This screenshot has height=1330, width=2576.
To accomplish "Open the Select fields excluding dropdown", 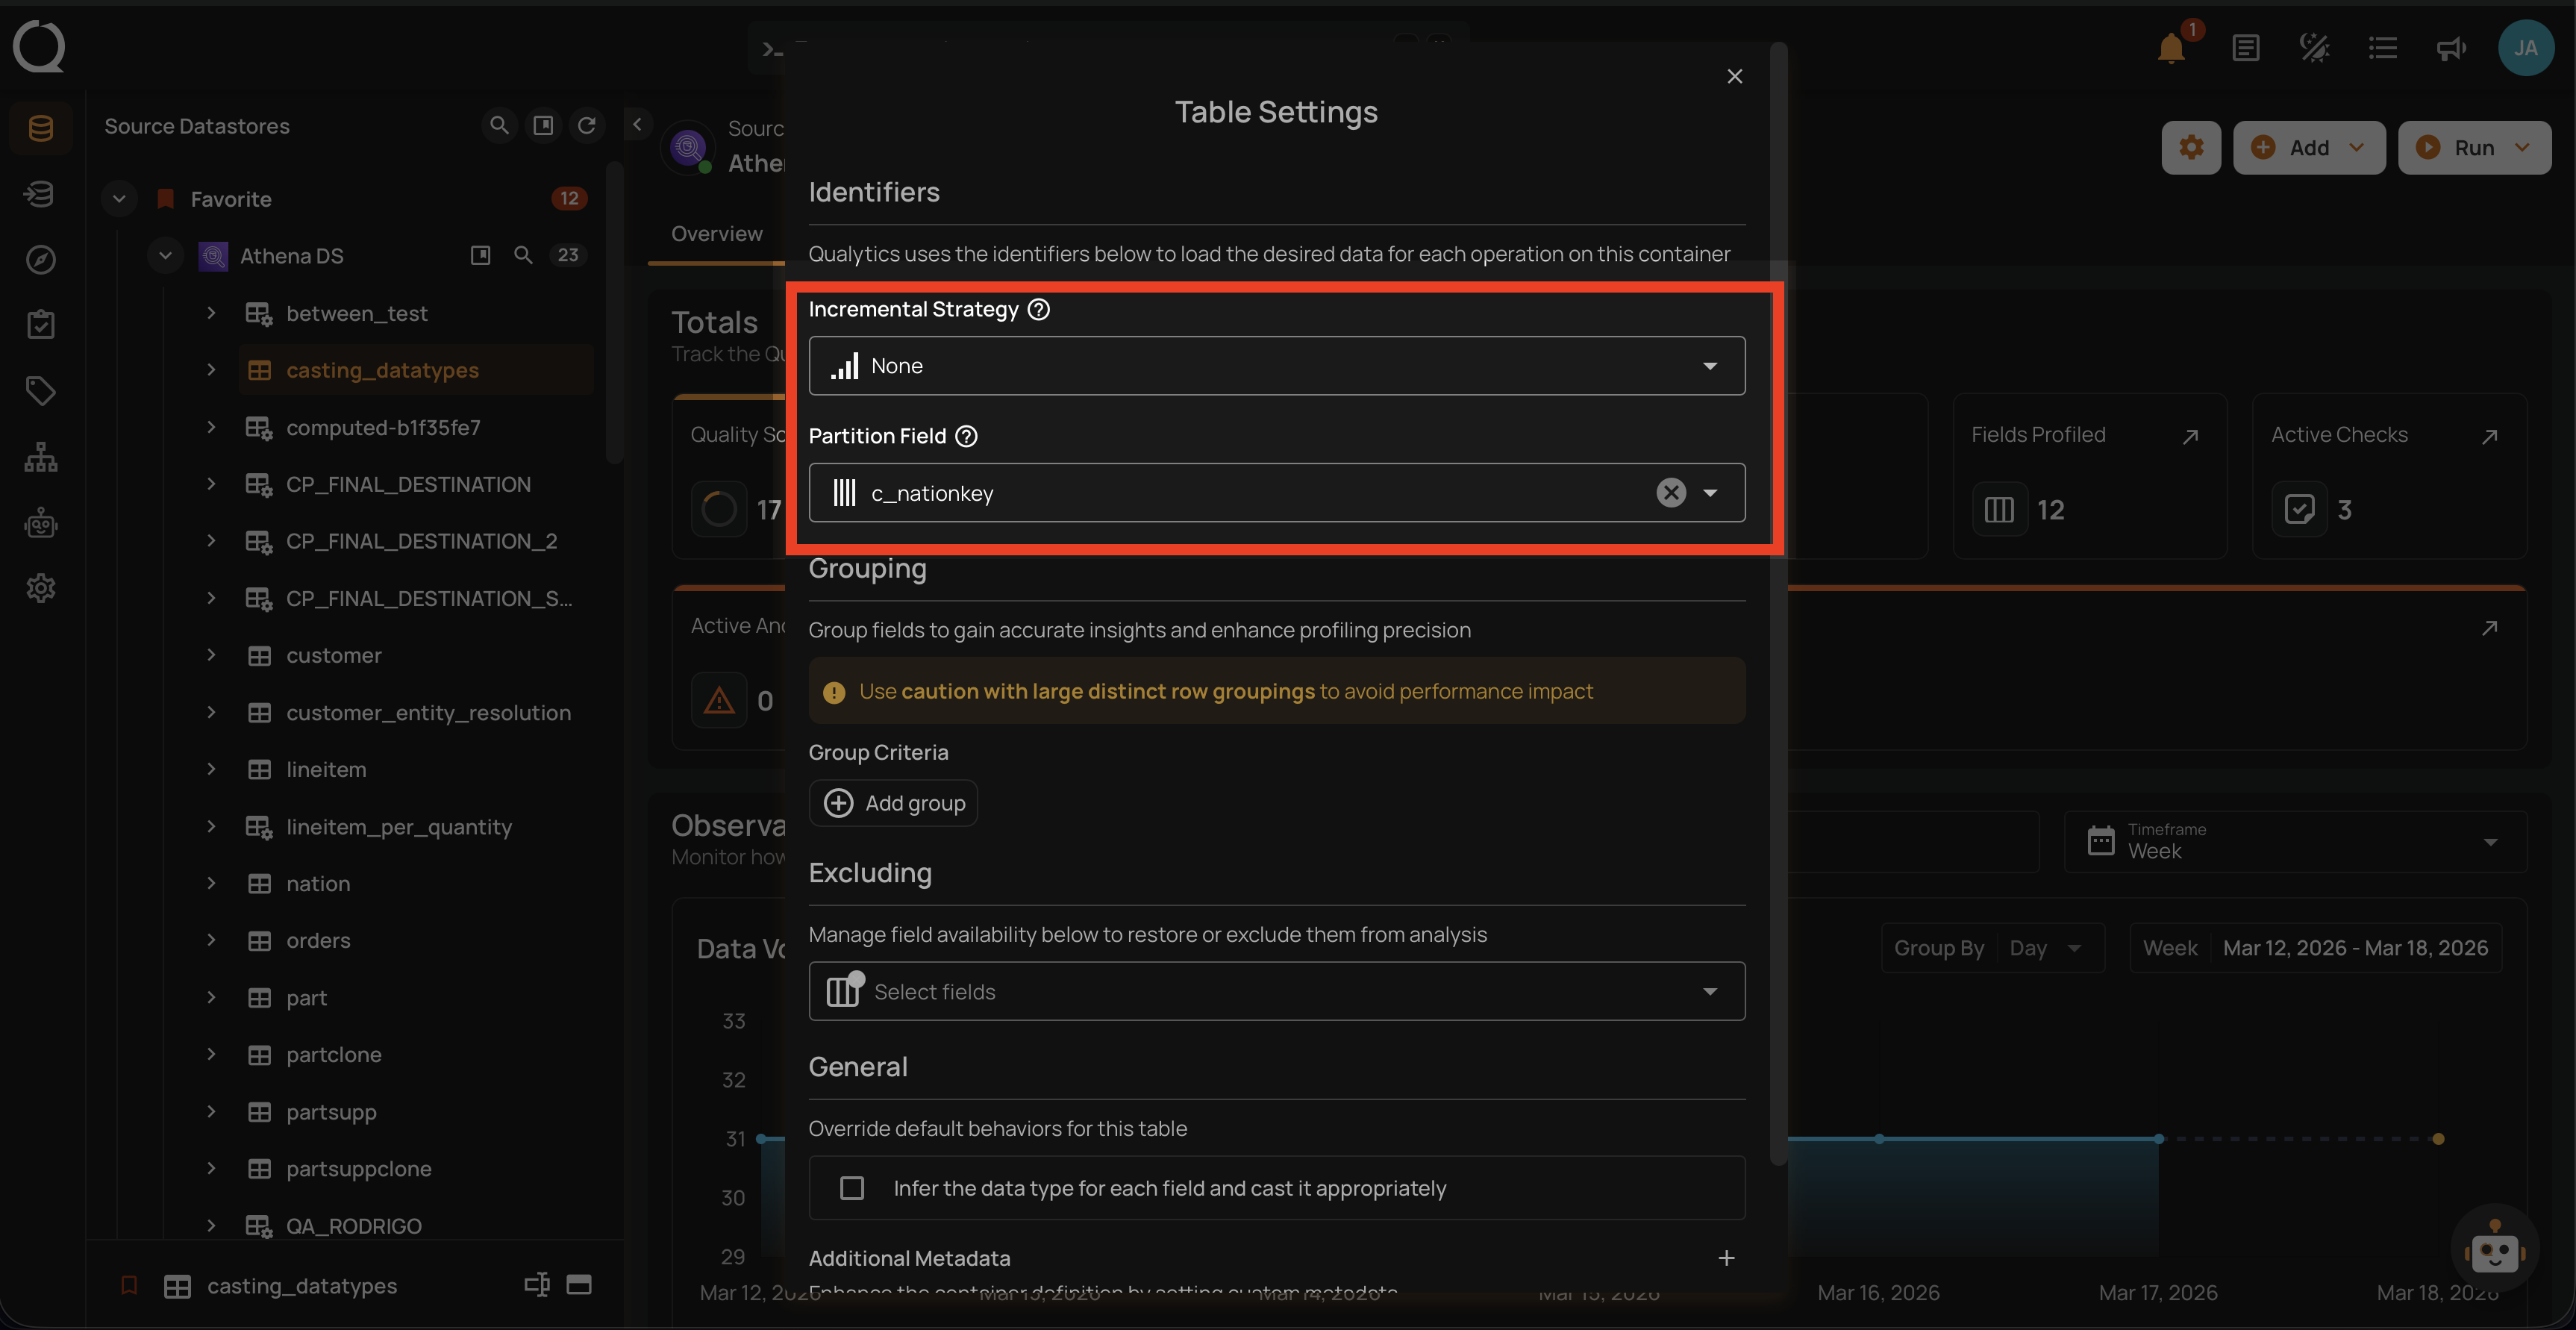I will click(1276, 991).
